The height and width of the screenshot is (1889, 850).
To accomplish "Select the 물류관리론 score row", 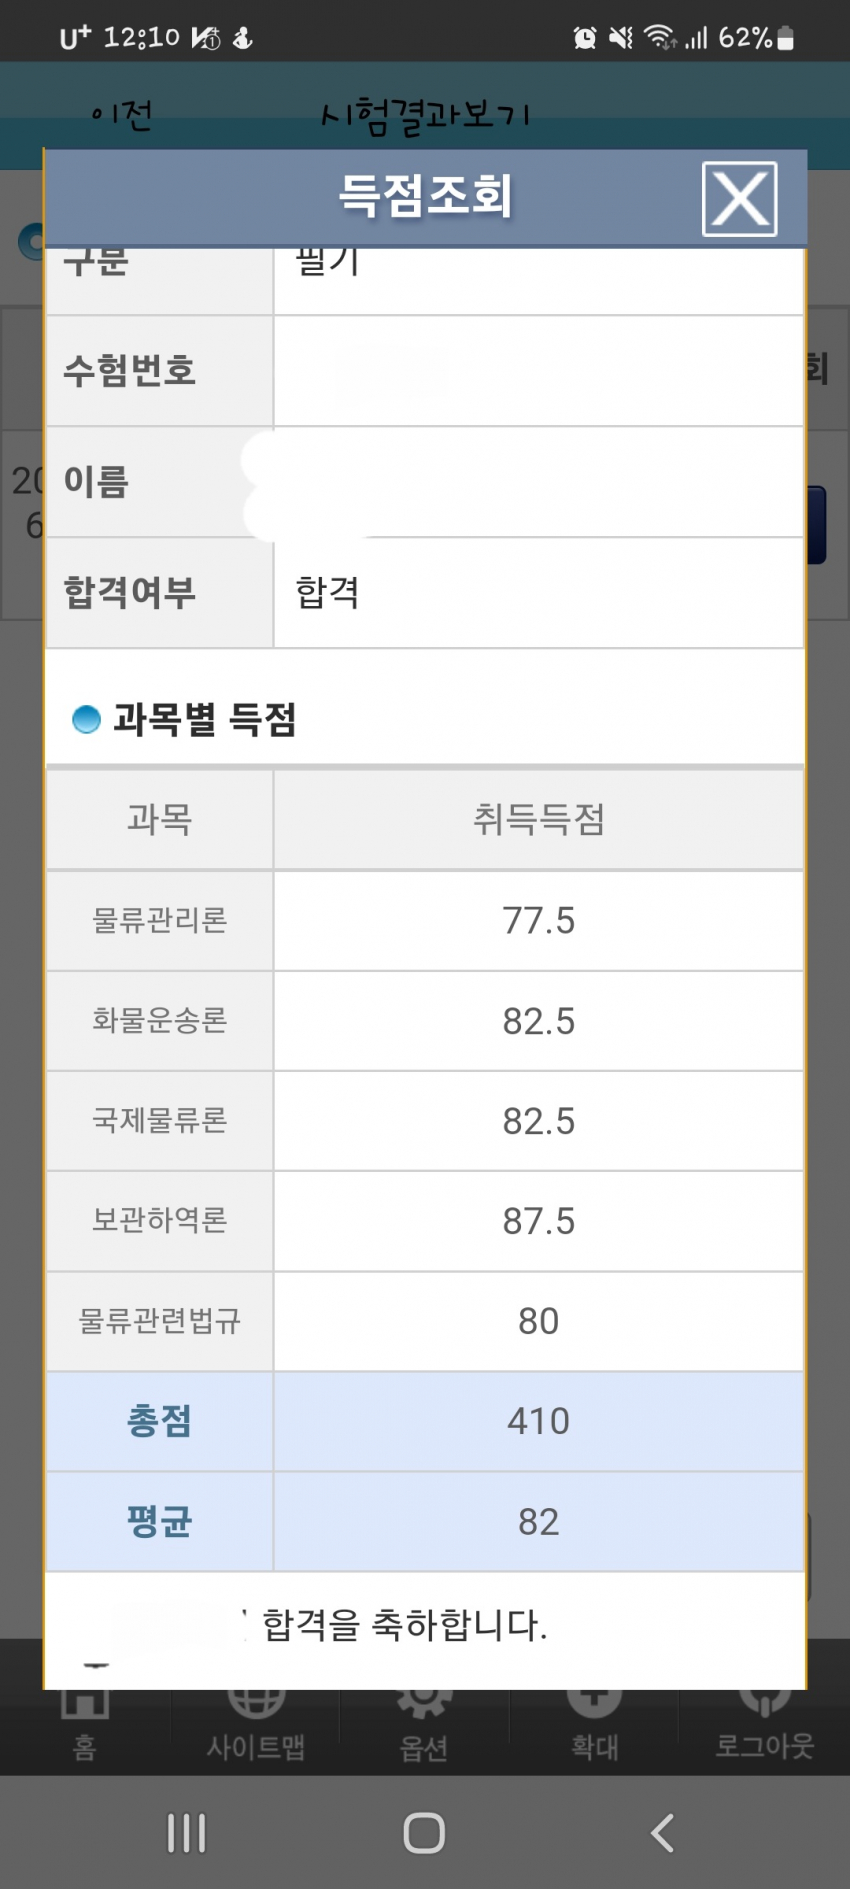I will (425, 920).
